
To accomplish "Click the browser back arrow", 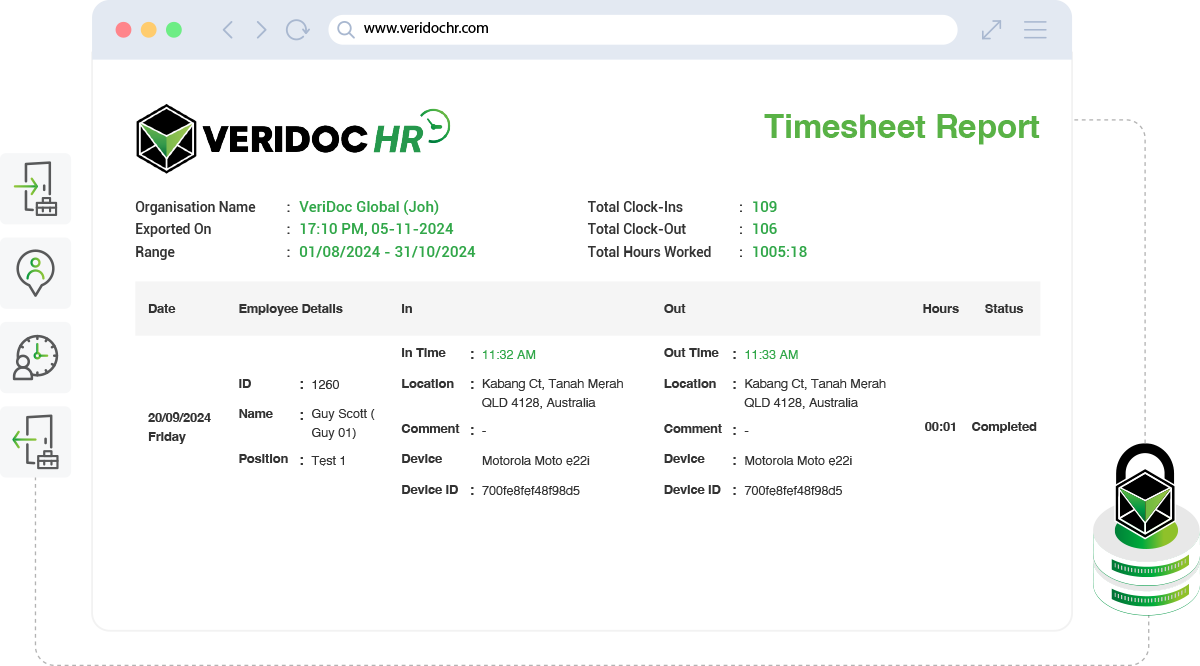I will point(228,30).
